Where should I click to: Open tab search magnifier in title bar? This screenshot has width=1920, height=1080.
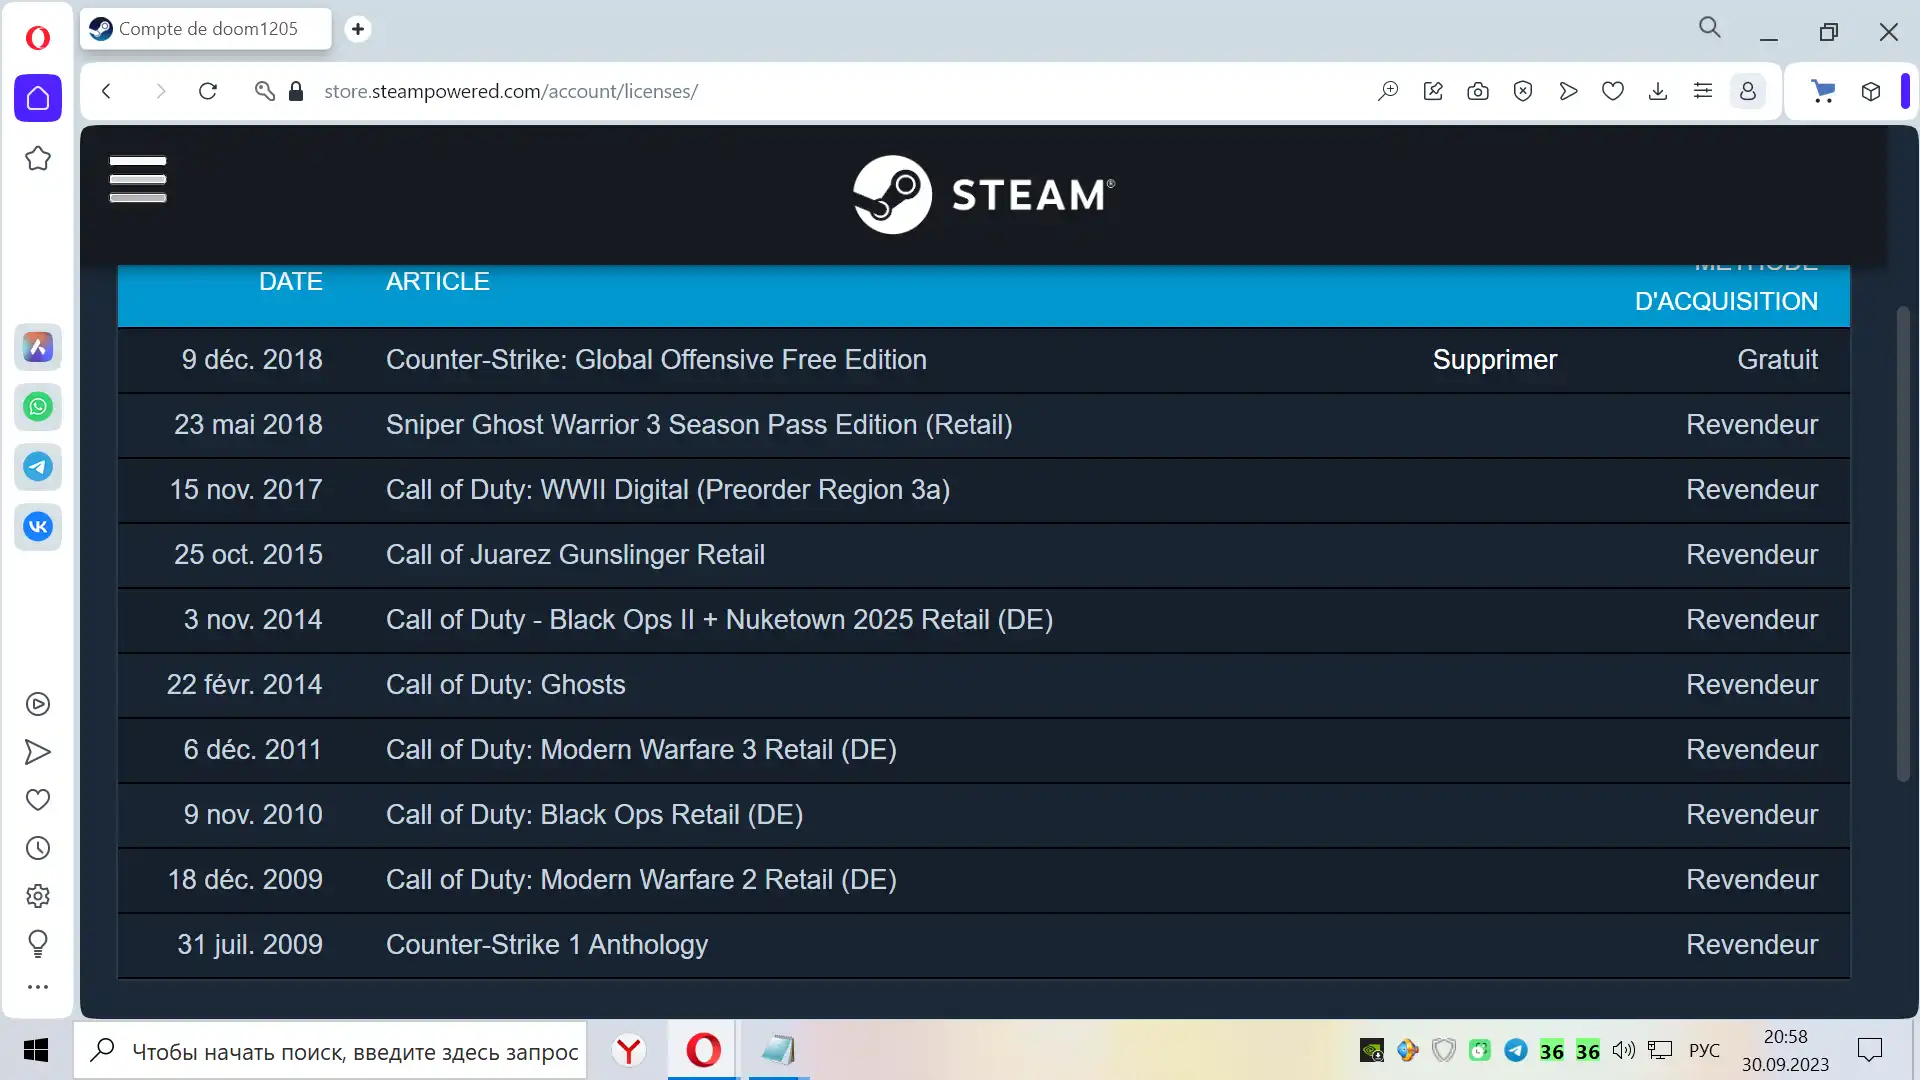click(1710, 28)
